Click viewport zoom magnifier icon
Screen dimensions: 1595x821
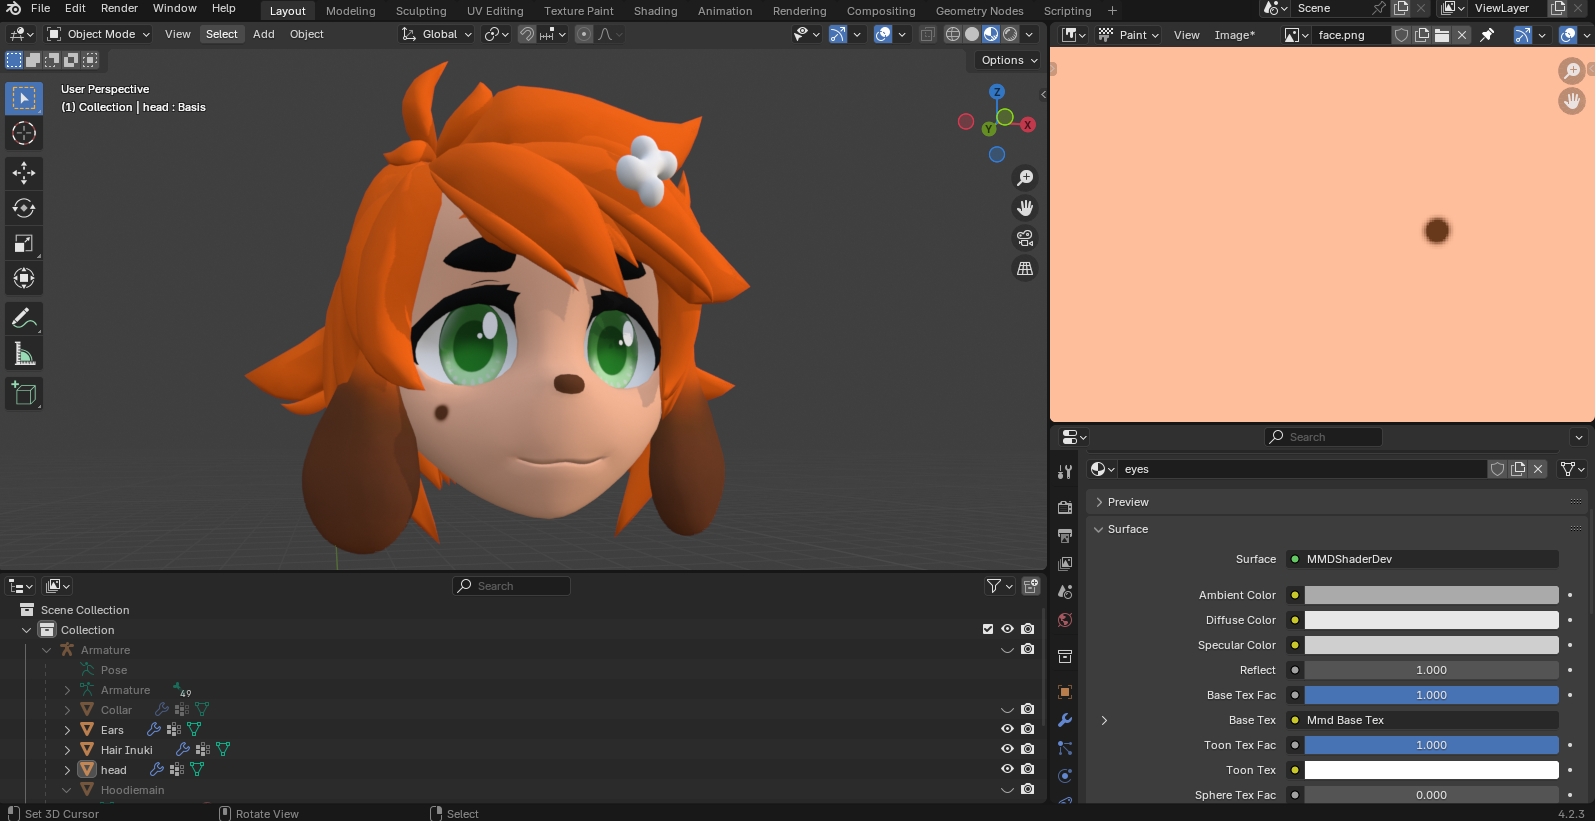pos(1025,178)
